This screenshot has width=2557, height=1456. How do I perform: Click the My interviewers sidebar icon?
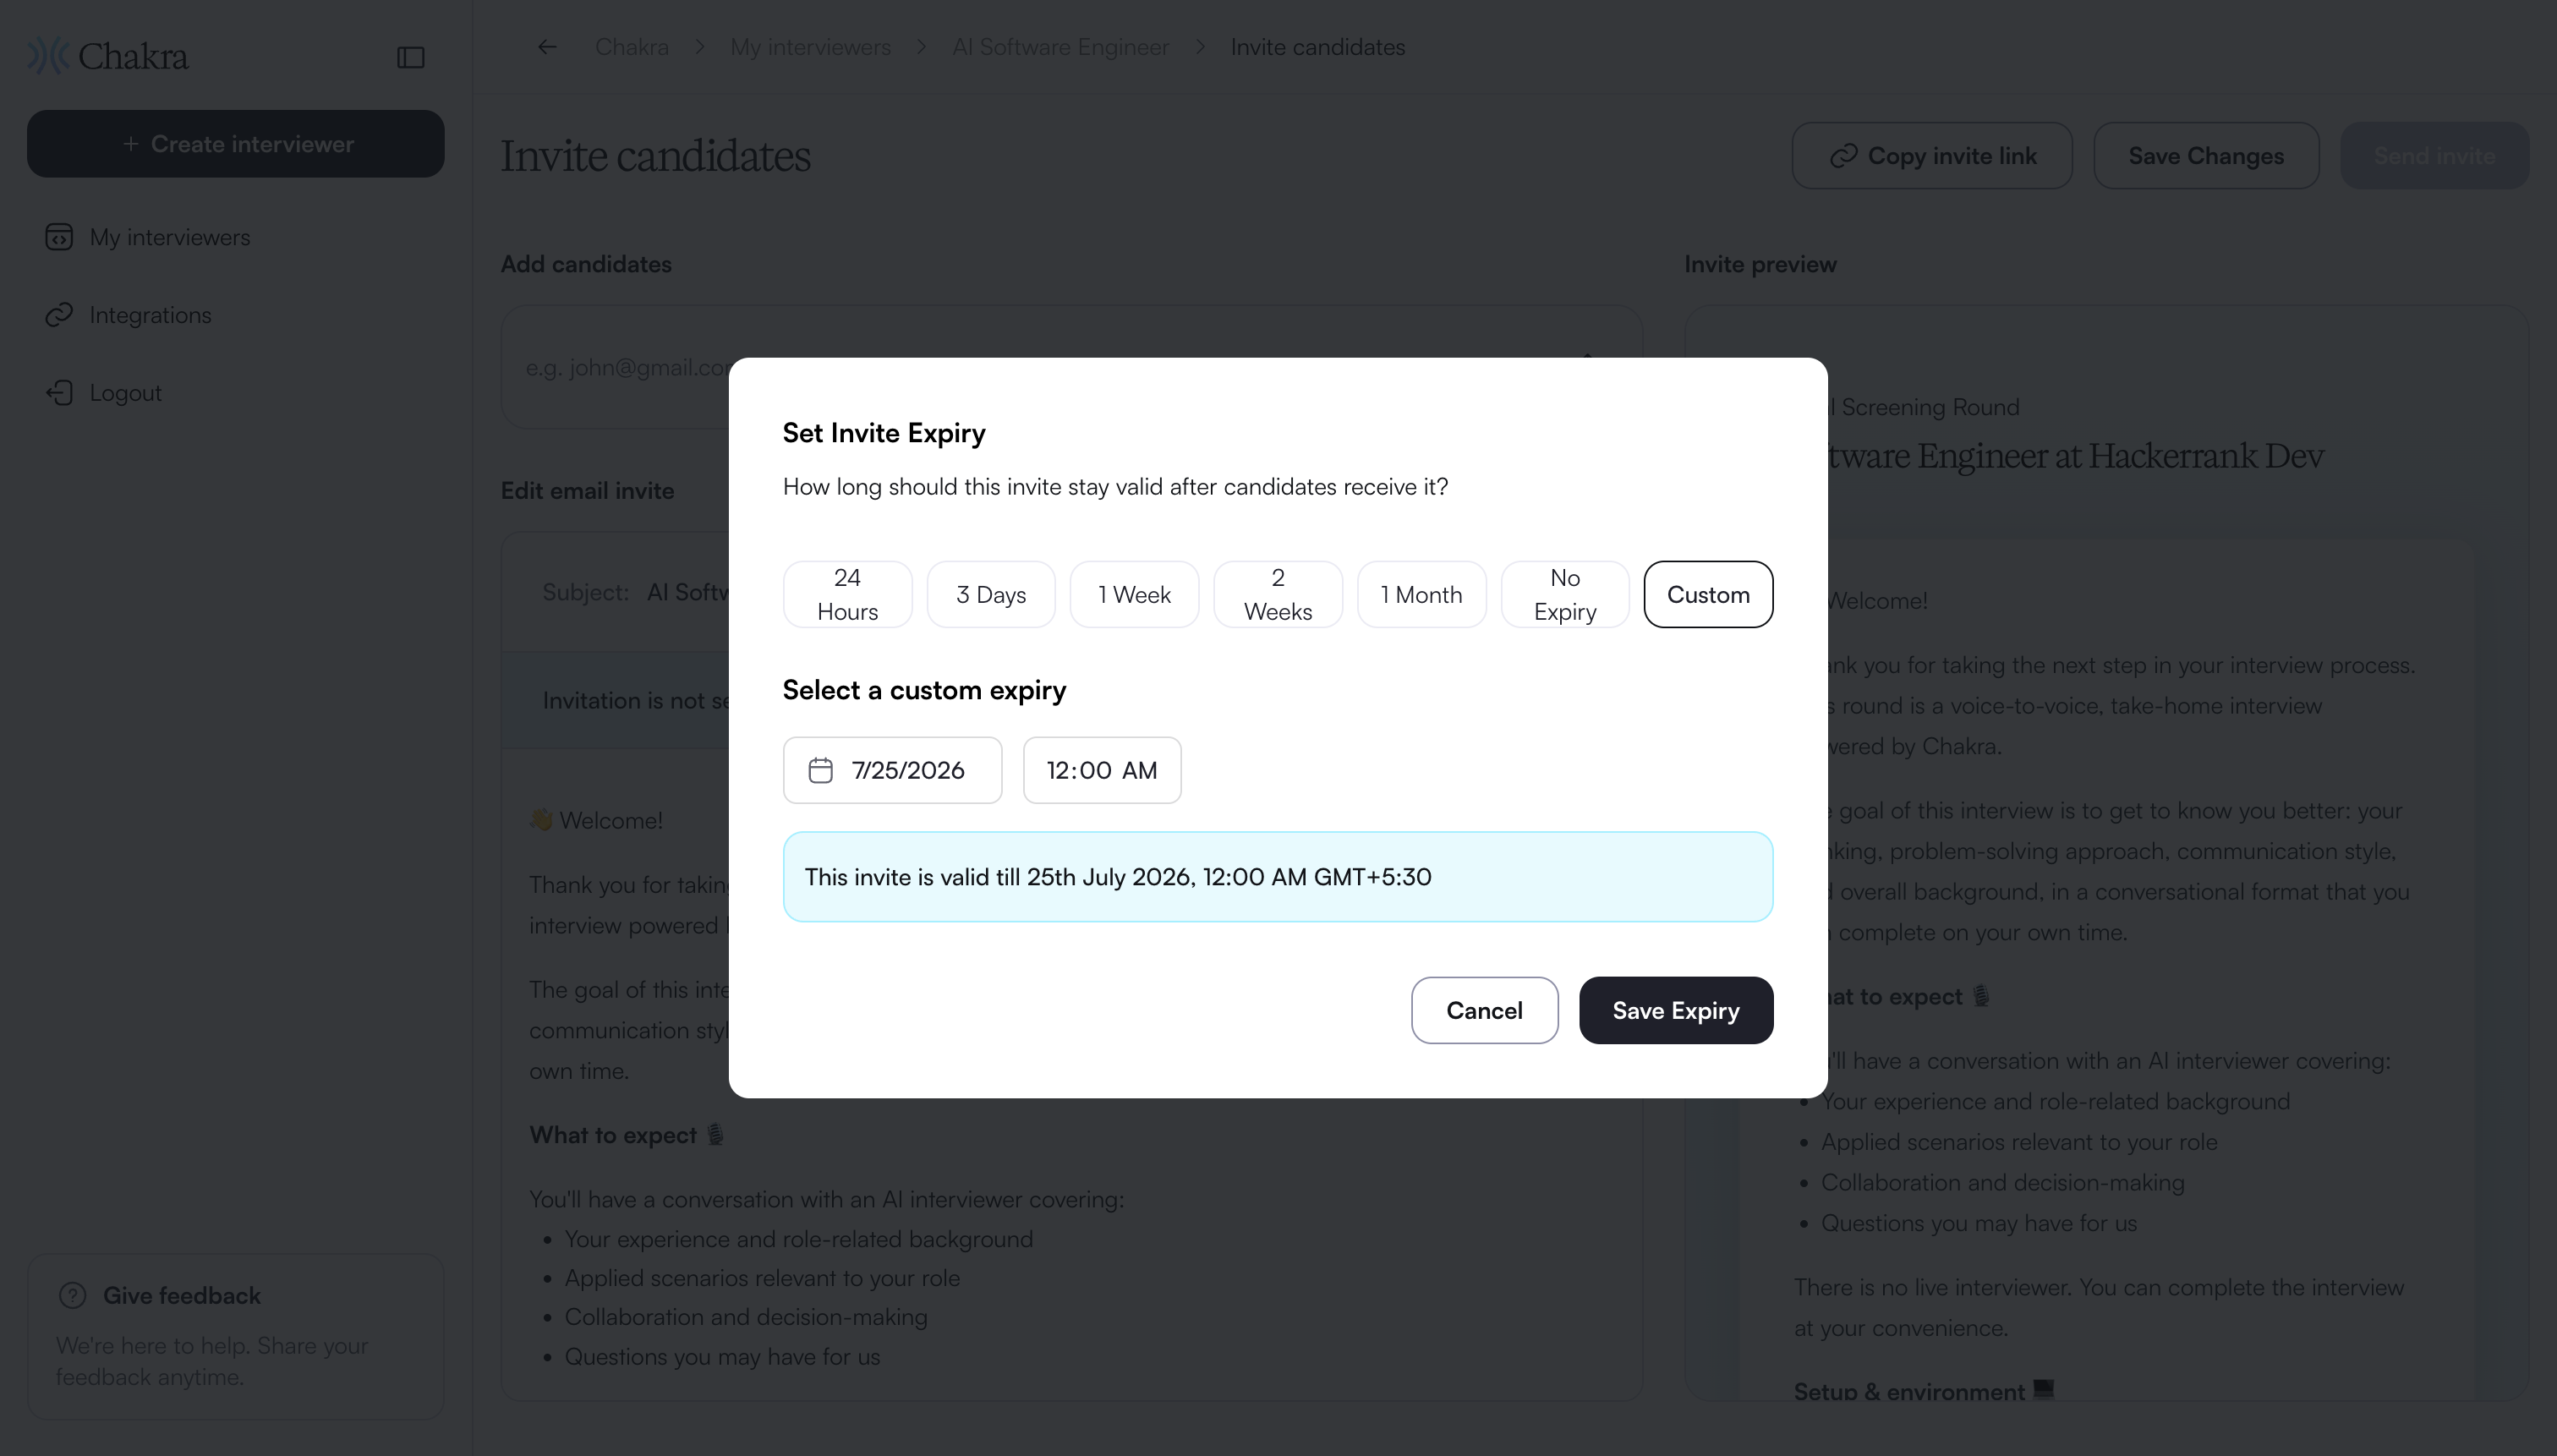(59, 237)
